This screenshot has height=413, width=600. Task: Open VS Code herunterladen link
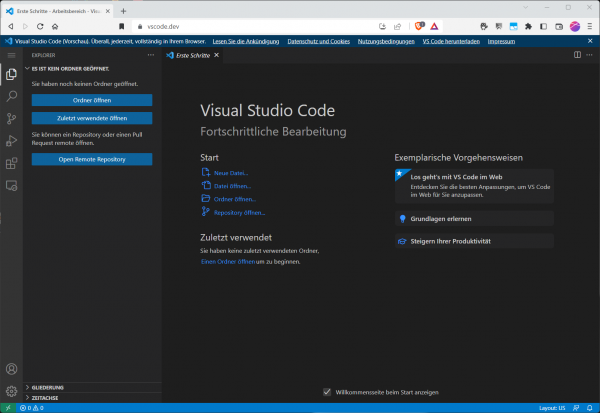(x=451, y=41)
